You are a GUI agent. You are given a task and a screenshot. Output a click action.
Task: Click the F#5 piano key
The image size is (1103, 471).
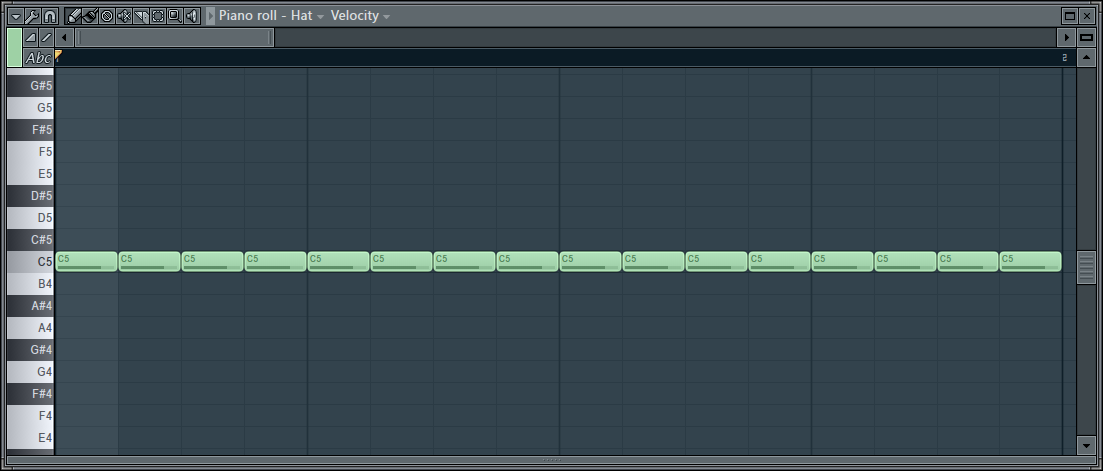coord(31,129)
